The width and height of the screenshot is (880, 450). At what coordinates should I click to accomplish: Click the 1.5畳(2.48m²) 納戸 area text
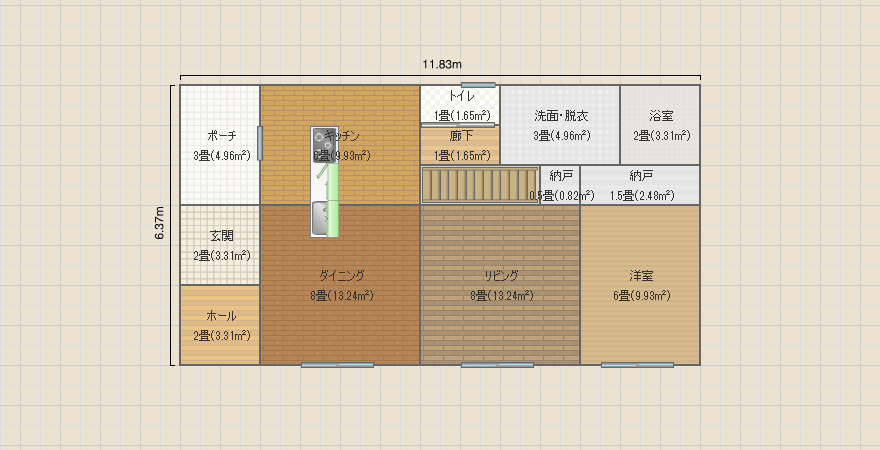pos(642,196)
